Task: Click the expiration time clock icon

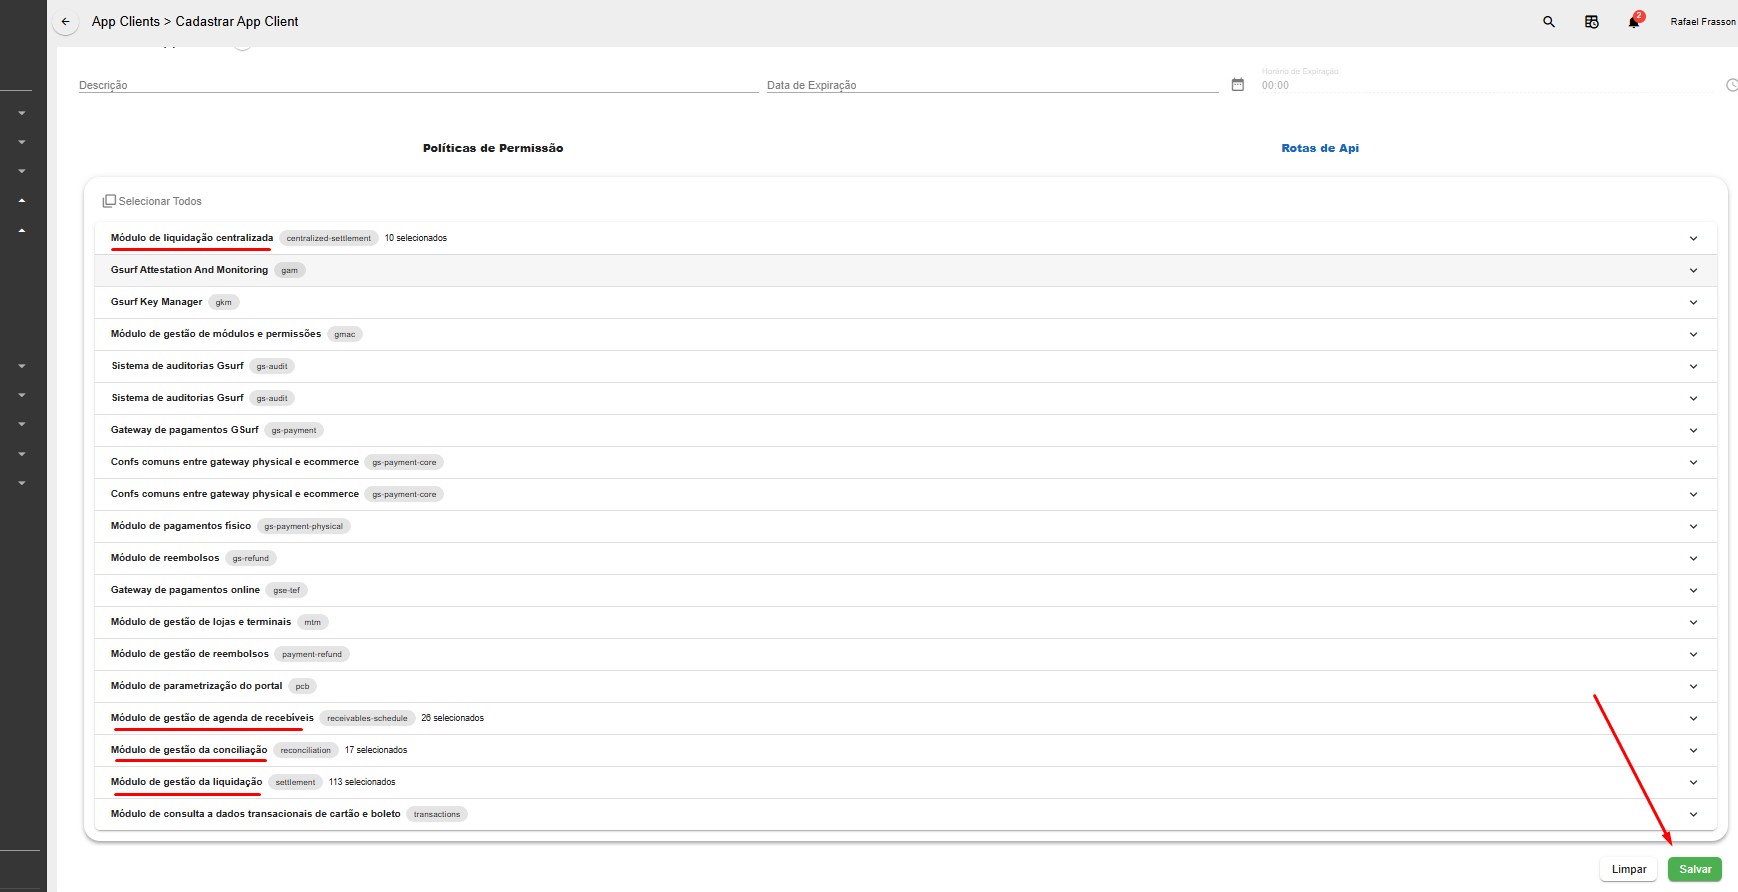Action: 1731,85
